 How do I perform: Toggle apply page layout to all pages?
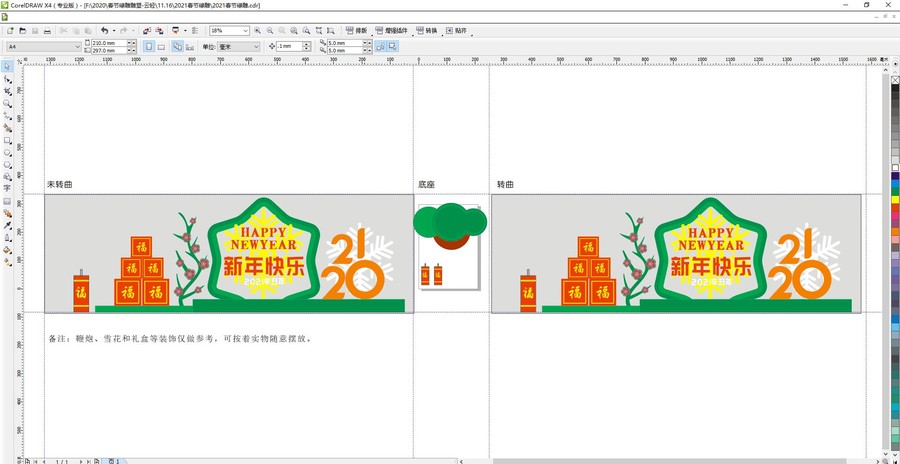click(177, 47)
